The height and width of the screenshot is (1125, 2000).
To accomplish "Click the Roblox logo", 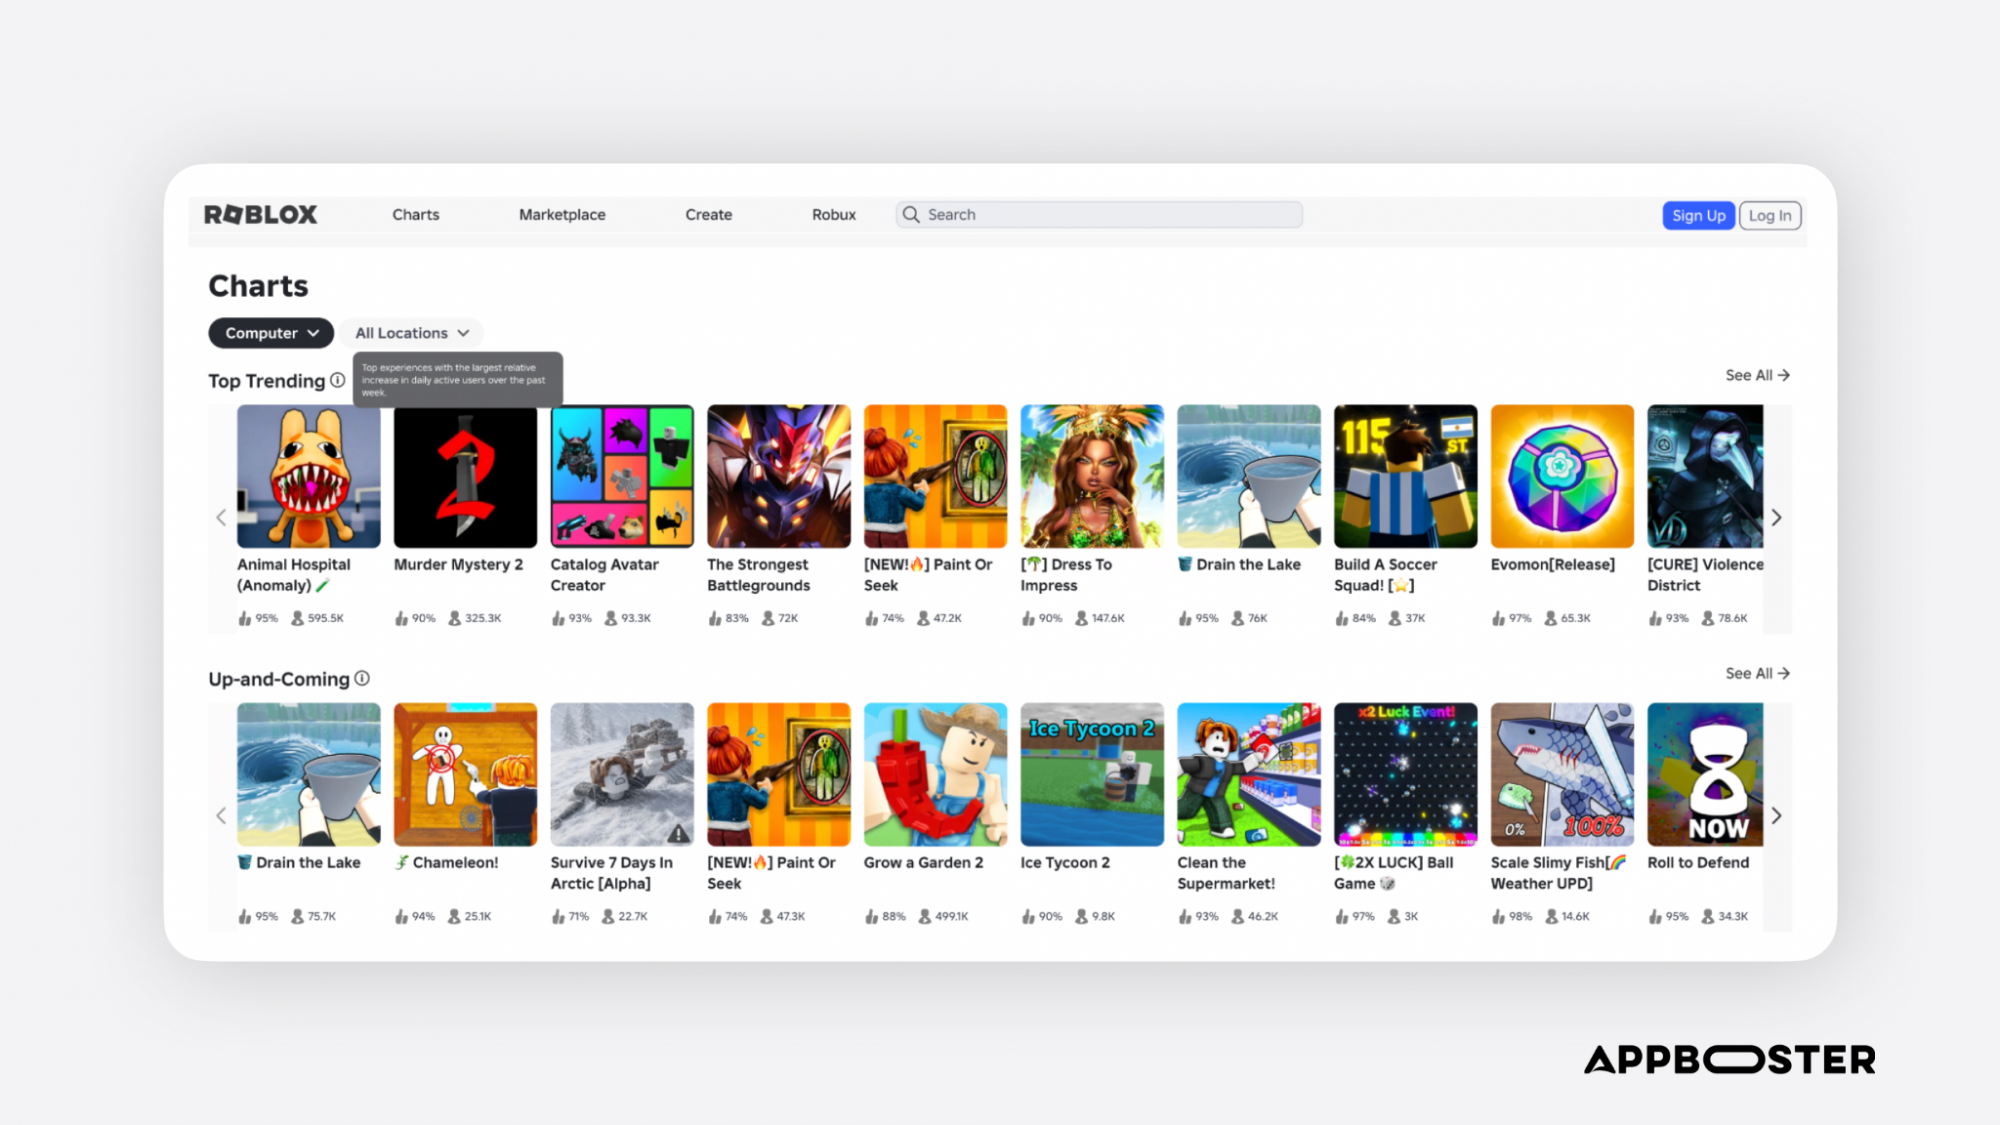I will pyautogui.click(x=260, y=215).
